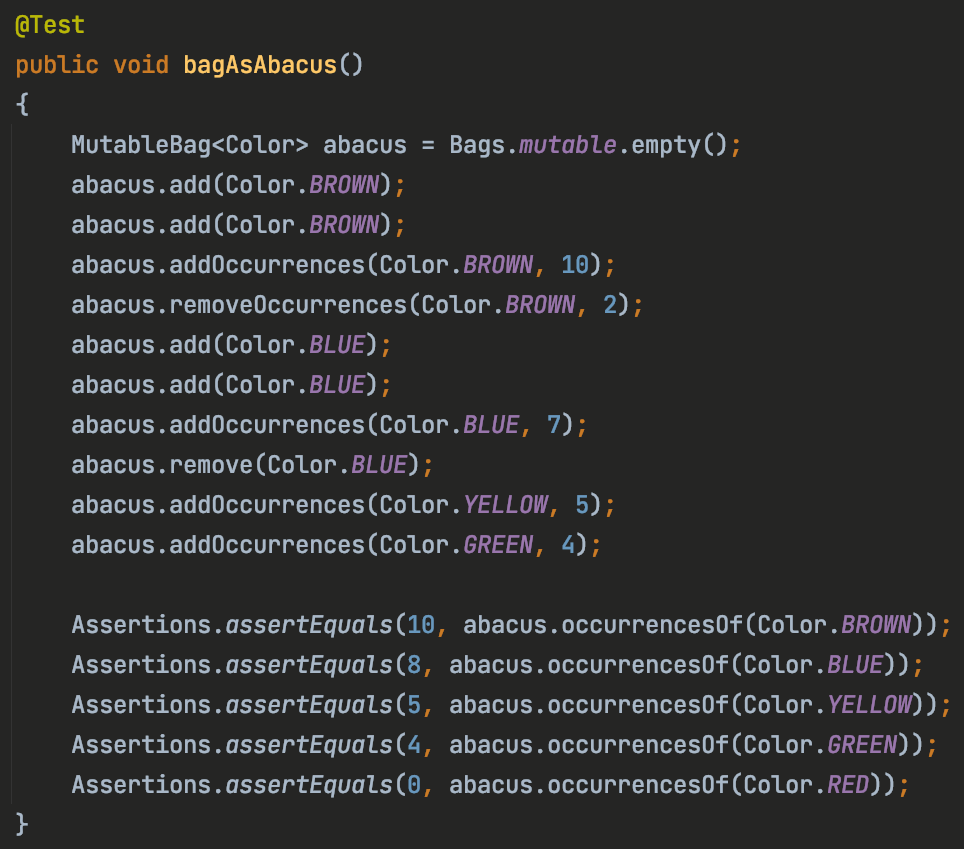Image resolution: width=964 pixels, height=849 pixels.
Task: Click the @Test annotation
Action: point(50,25)
